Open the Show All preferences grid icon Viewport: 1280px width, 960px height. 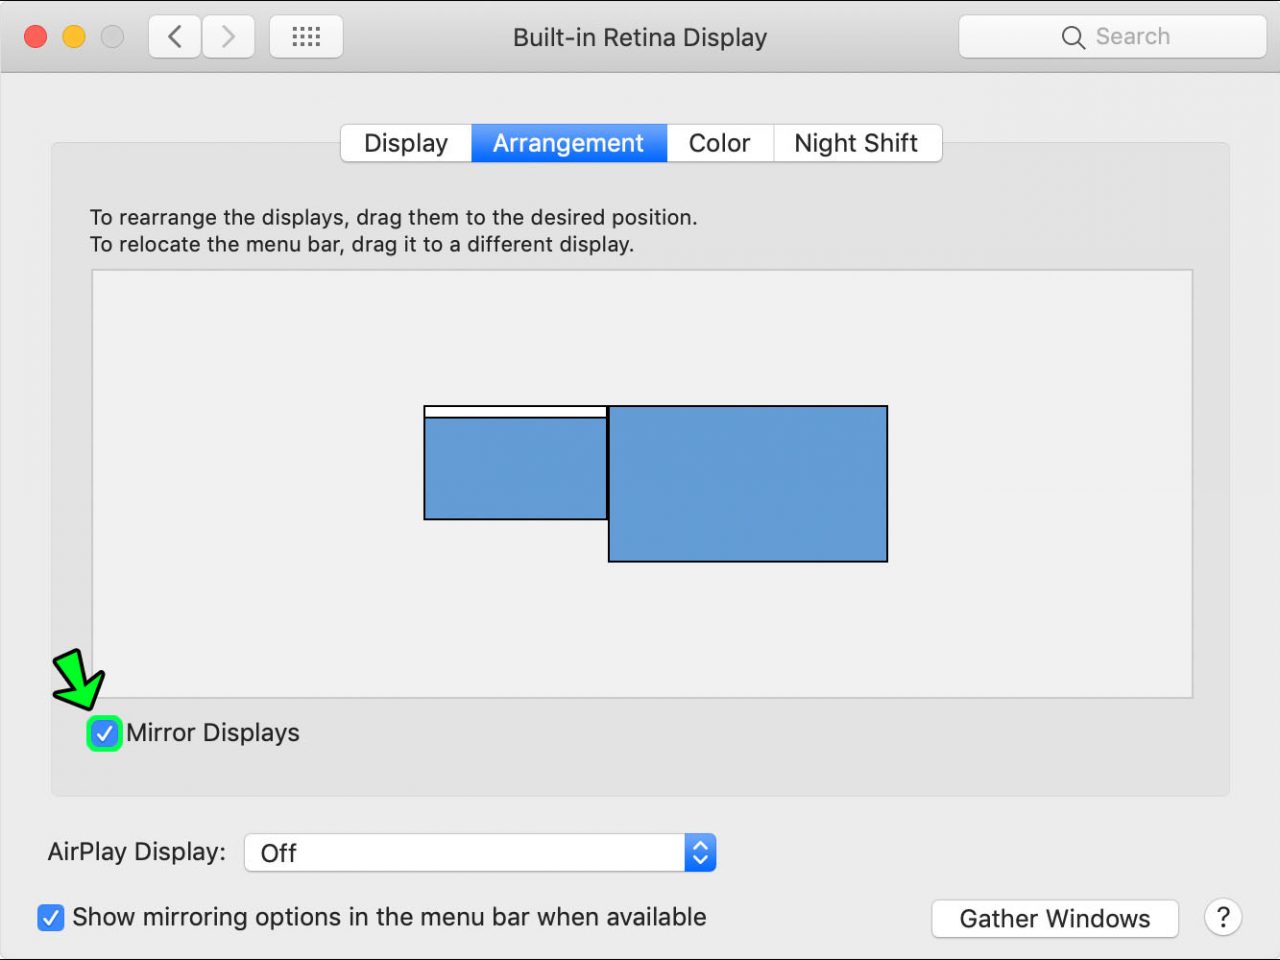pos(306,36)
